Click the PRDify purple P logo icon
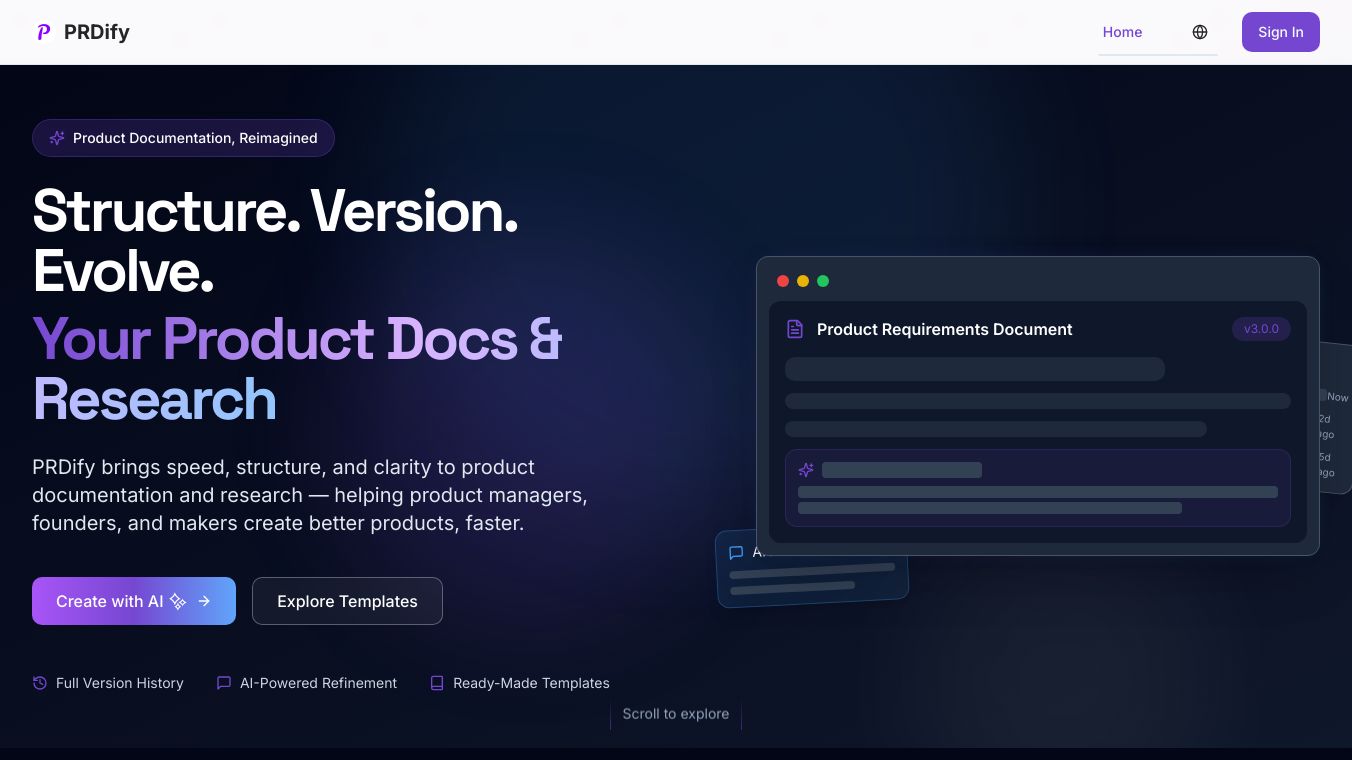The image size is (1352, 760). pos(43,32)
